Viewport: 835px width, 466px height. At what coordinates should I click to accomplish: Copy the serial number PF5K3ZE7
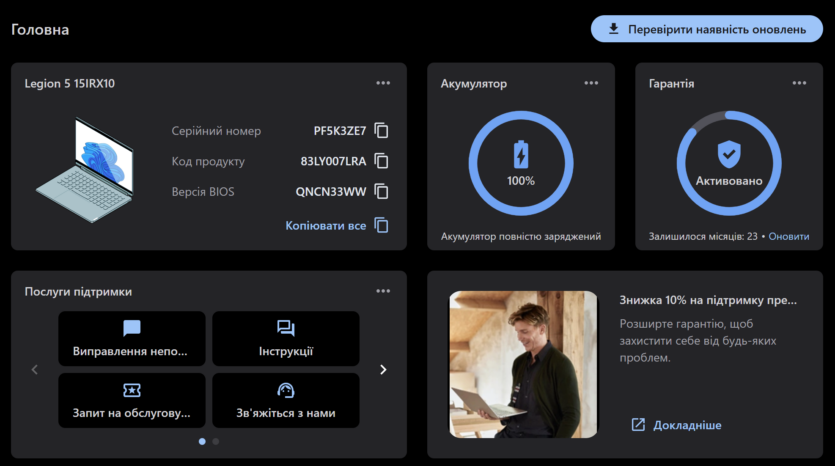(x=381, y=130)
